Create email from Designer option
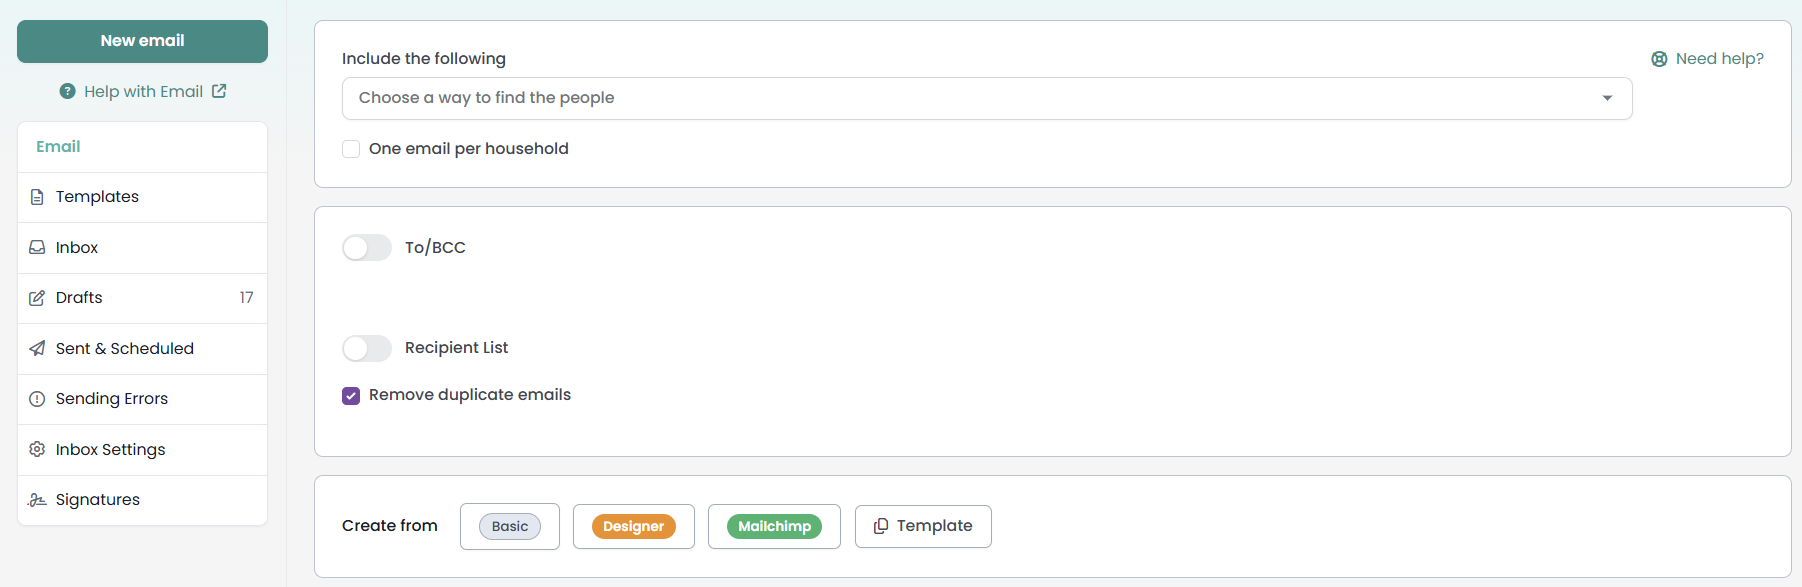 click(x=634, y=526)
